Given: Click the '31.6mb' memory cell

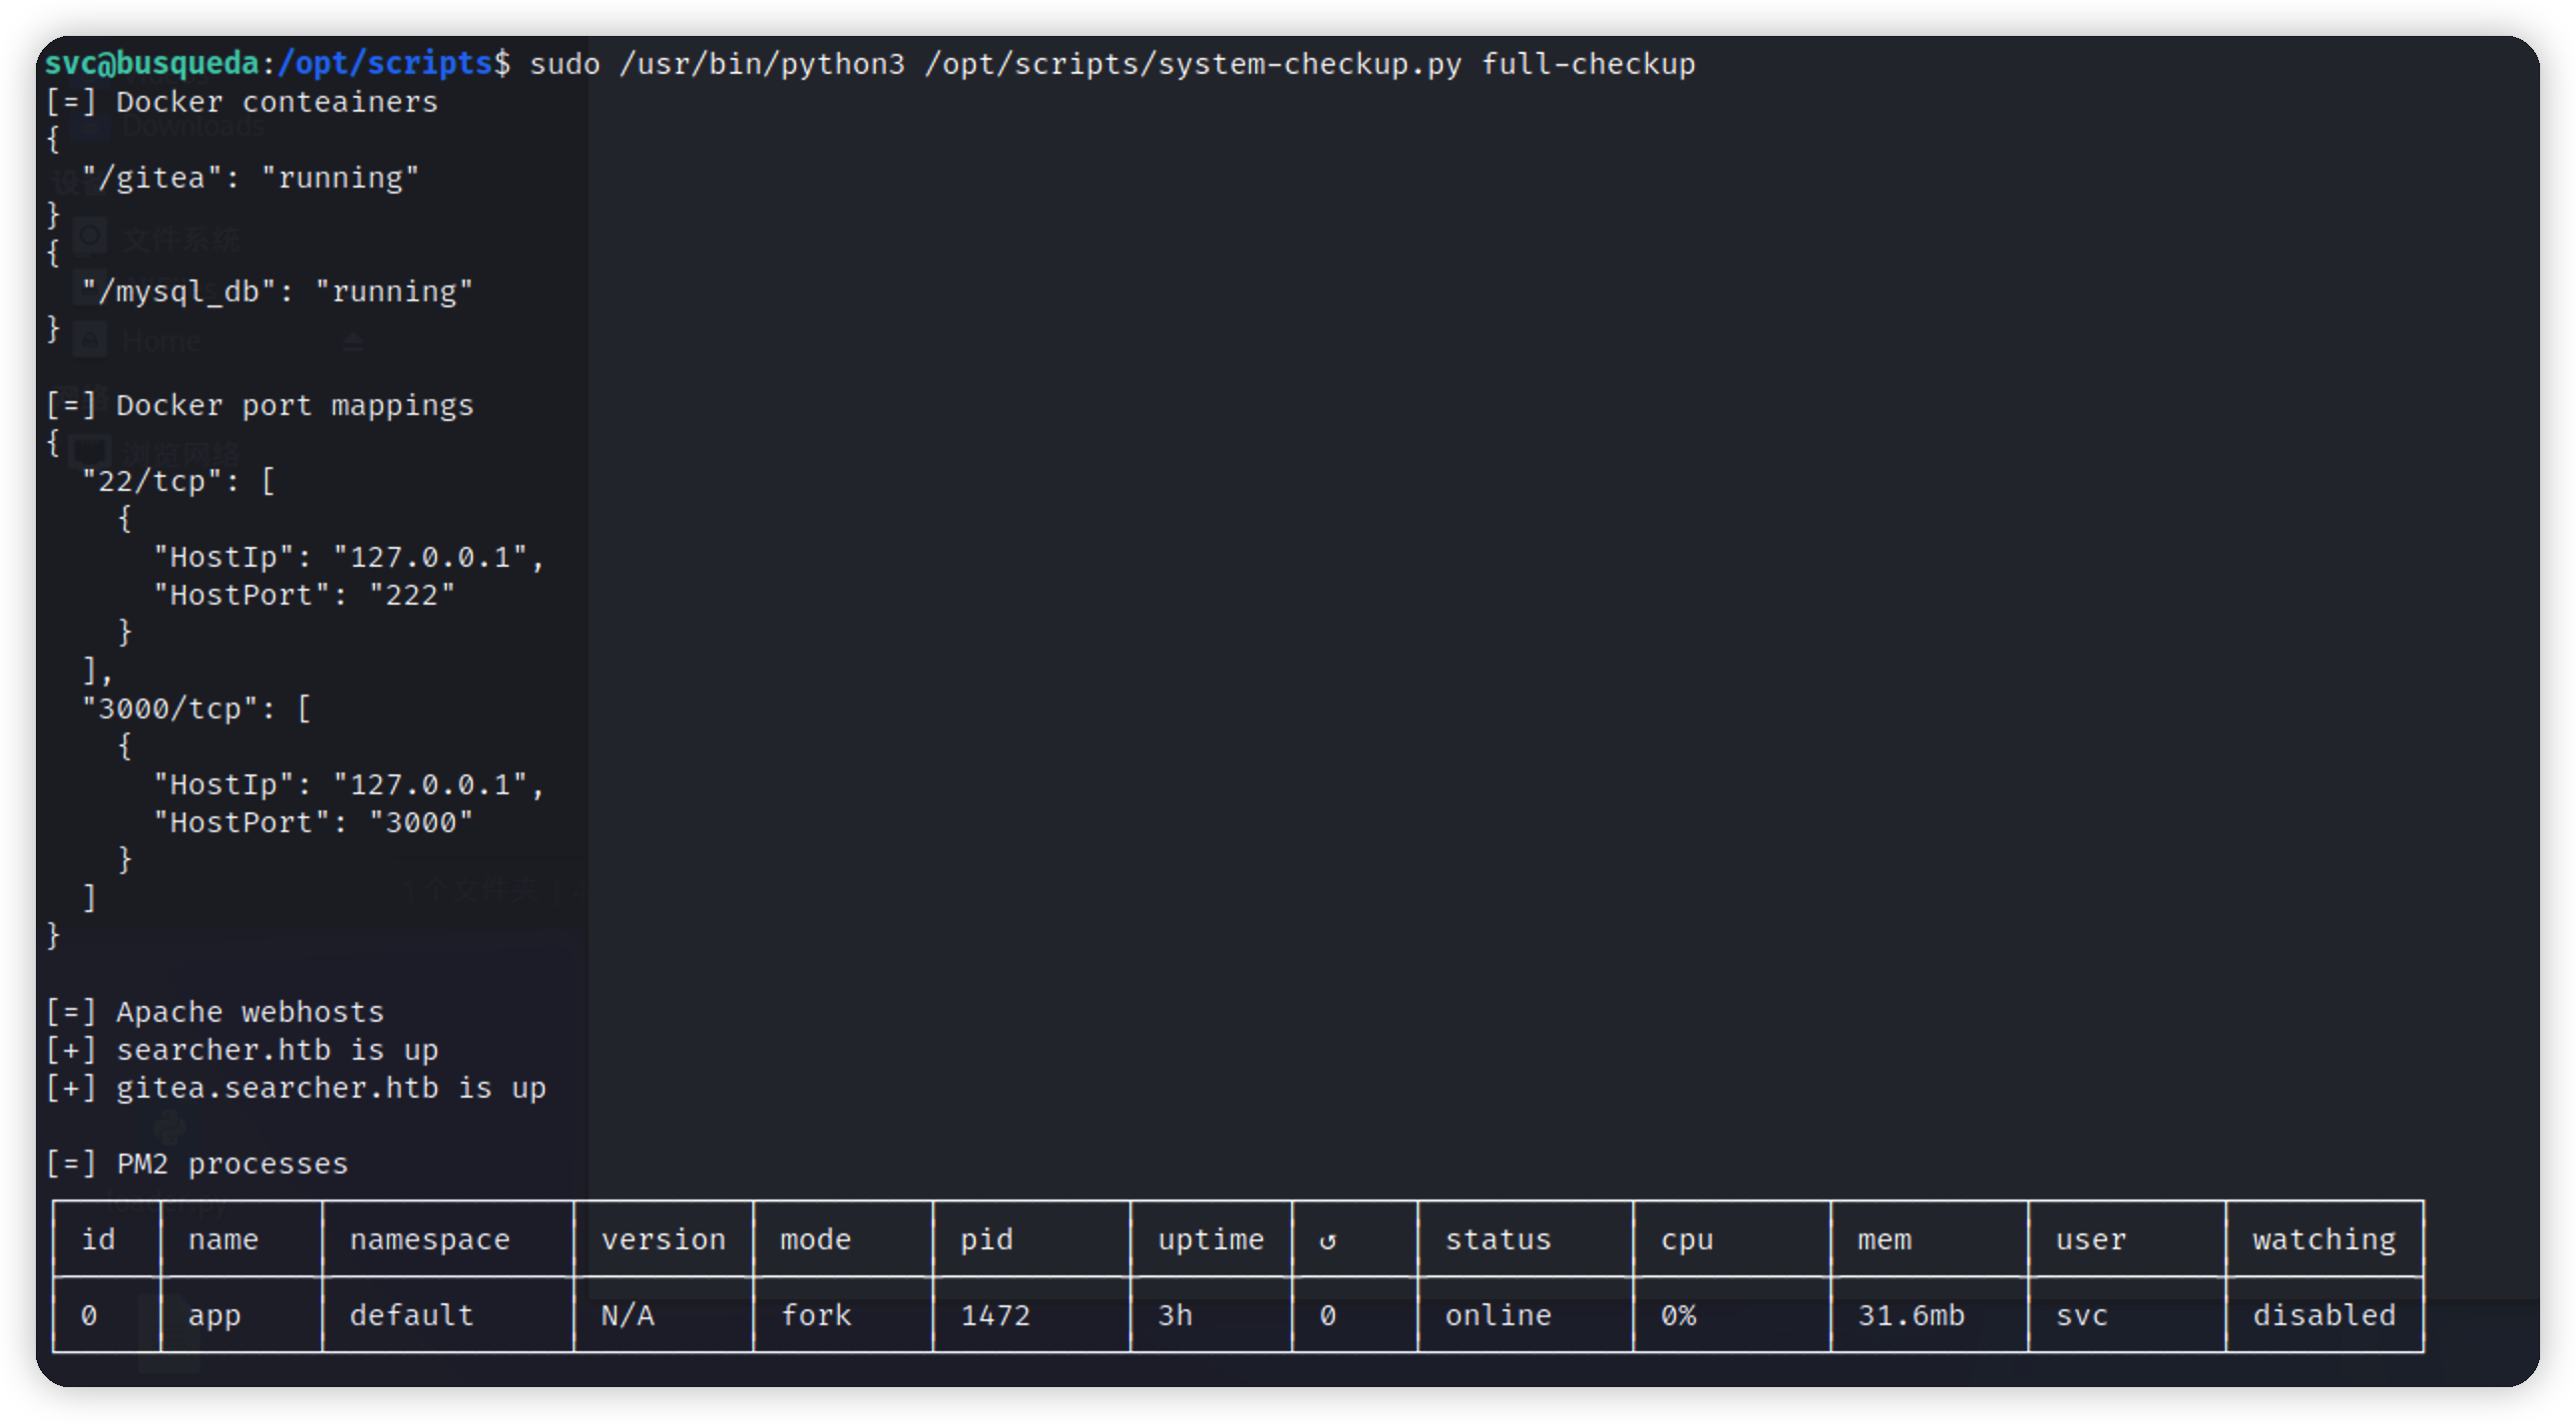Looking at the screenshot, I should pyautogui.click(x=1910, y=1315).
